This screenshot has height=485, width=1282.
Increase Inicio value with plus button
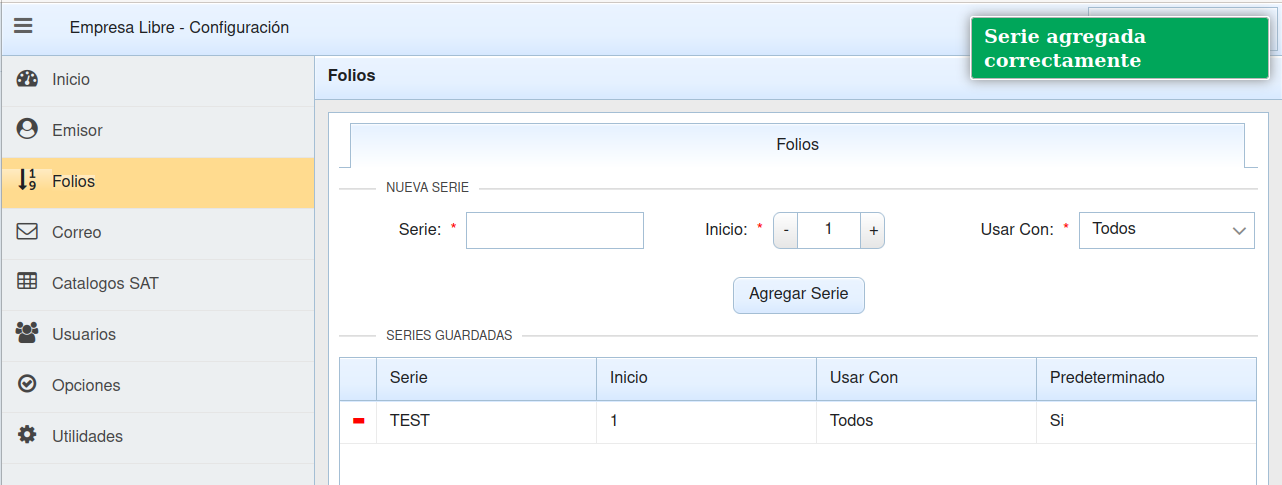click(873, 230)
